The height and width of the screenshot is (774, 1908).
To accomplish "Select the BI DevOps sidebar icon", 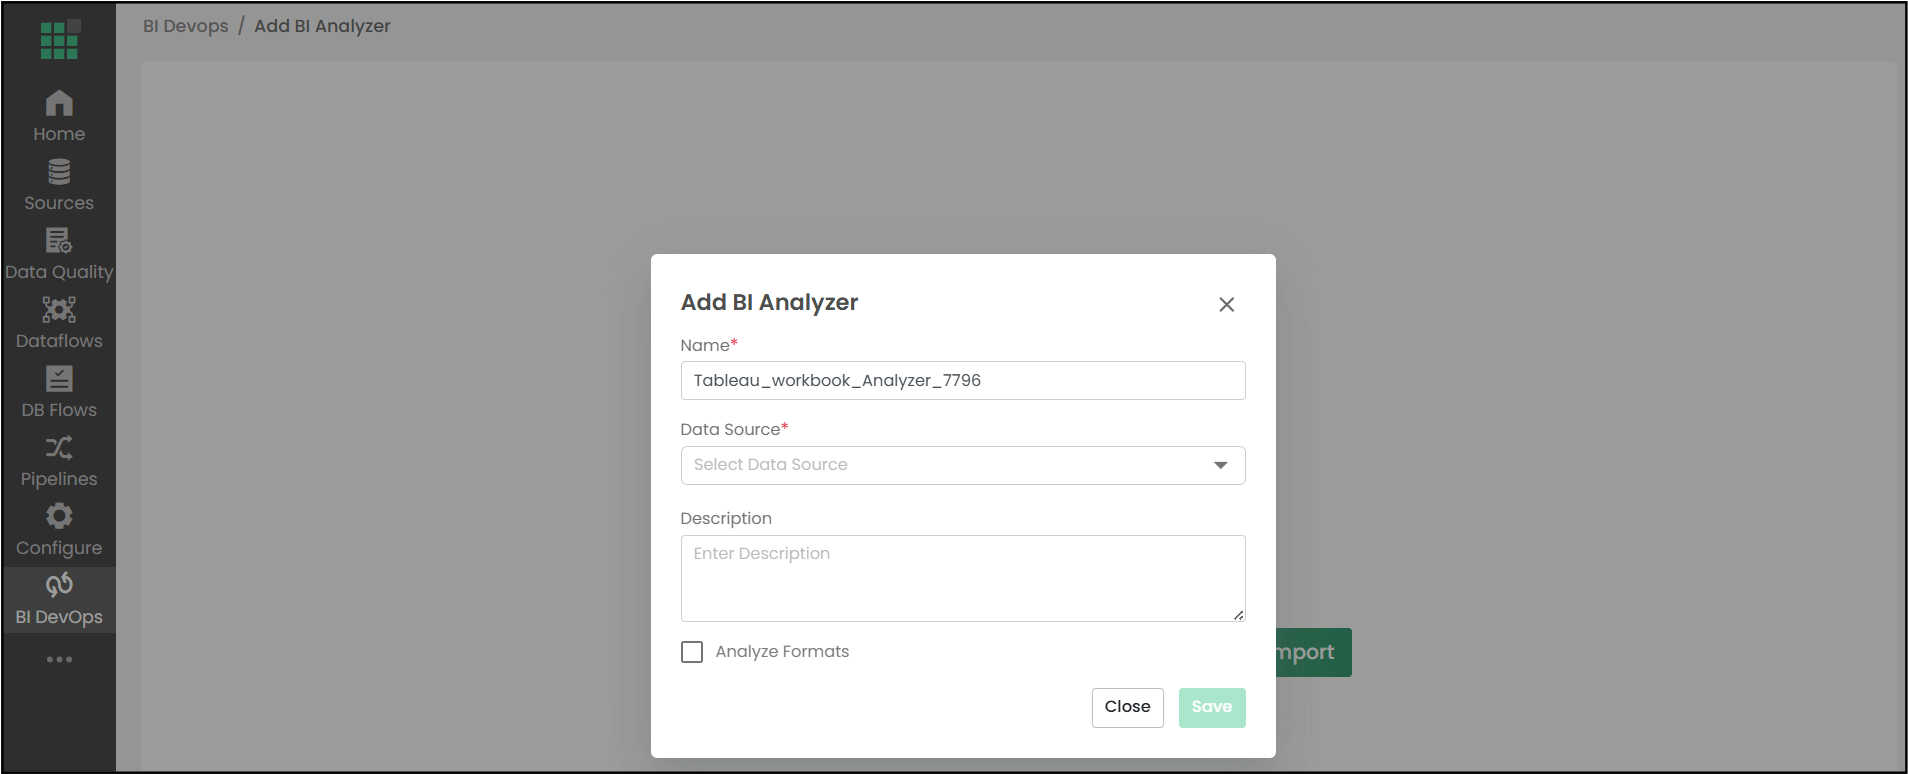I will coord(59,585).
